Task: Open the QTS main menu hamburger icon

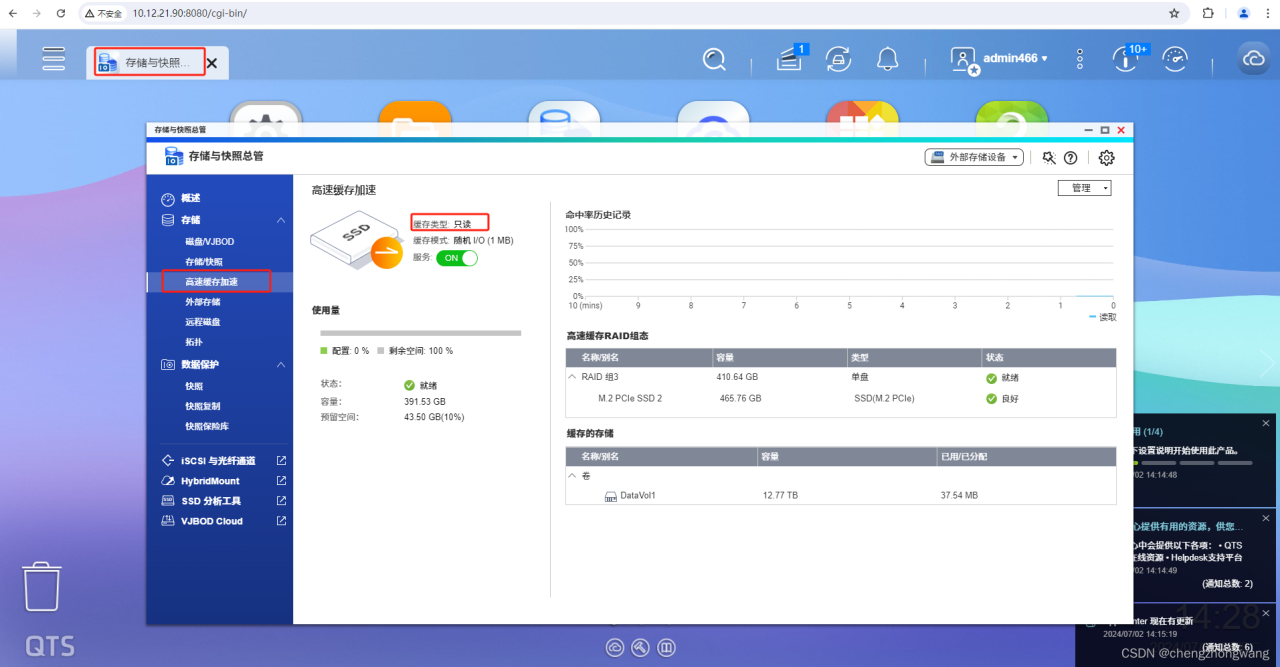Action: pos(54,59)
